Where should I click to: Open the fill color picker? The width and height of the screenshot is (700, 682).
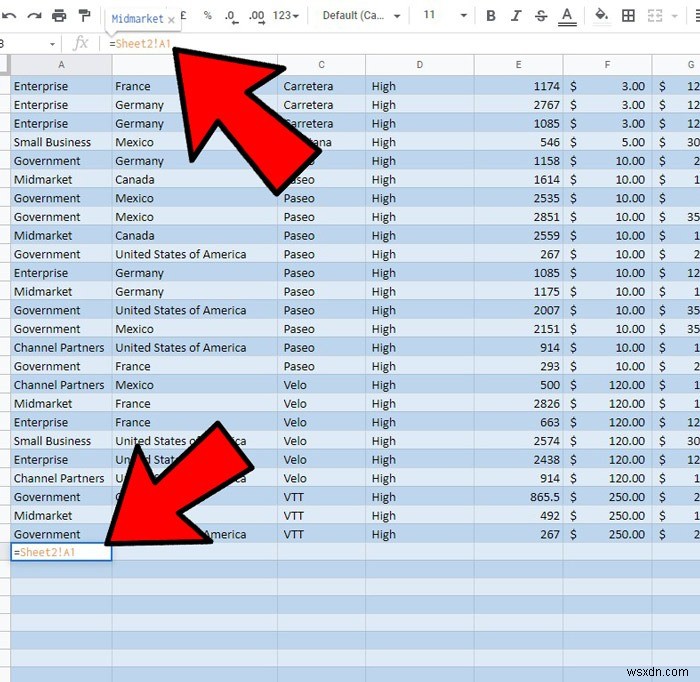(x=602, y=16)
